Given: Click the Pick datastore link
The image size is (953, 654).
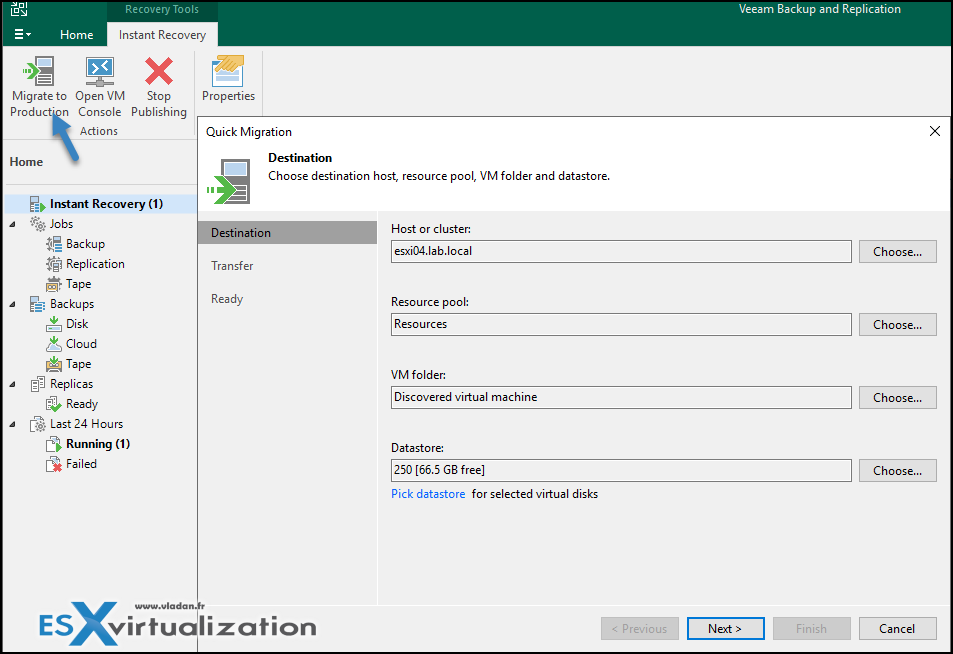Looking at the screenshot, I should click(x=428, y=494).
